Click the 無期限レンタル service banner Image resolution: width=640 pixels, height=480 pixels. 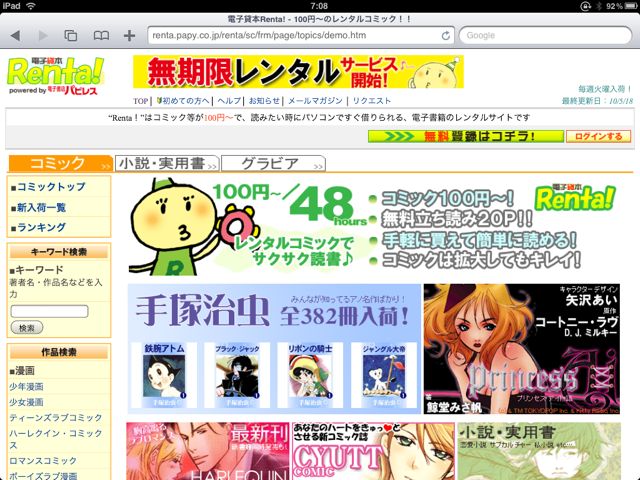coord(298,72)
